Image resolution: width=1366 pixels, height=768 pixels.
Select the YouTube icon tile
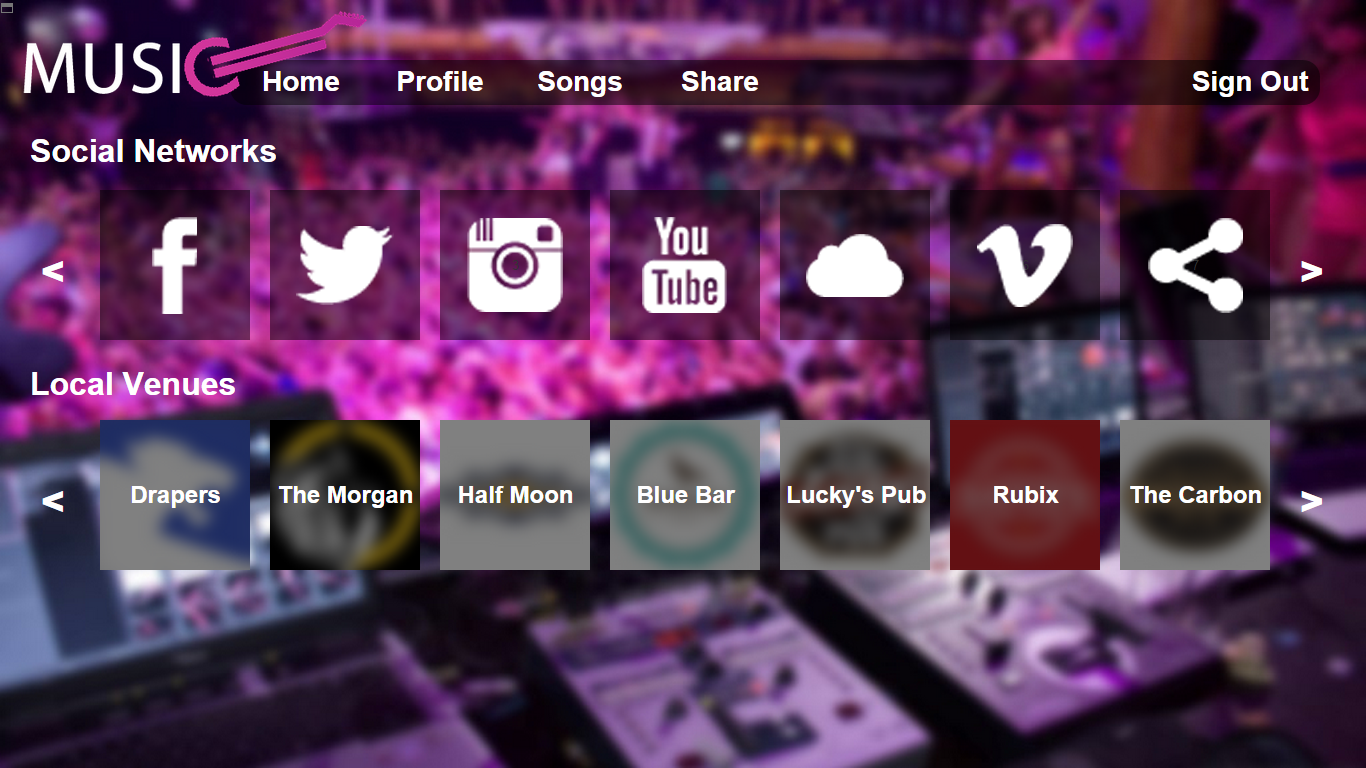pyautogui.click(x=685, y=265)
